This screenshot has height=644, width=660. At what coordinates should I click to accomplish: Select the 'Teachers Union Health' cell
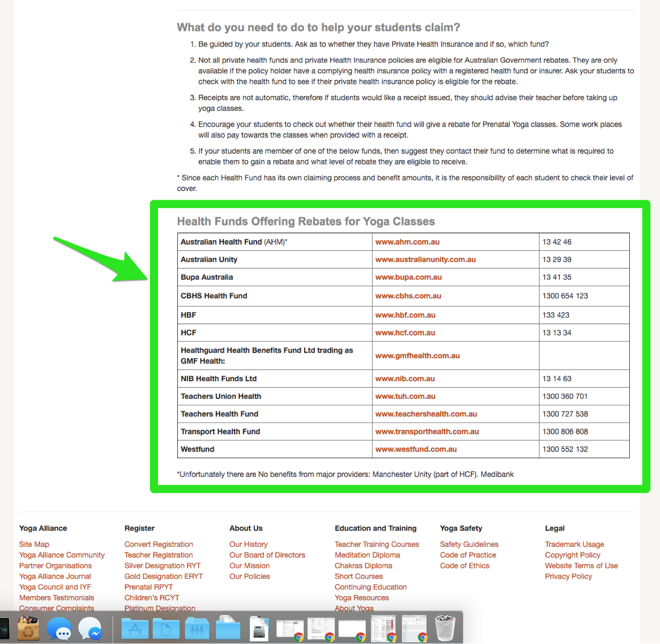[274, 397]
